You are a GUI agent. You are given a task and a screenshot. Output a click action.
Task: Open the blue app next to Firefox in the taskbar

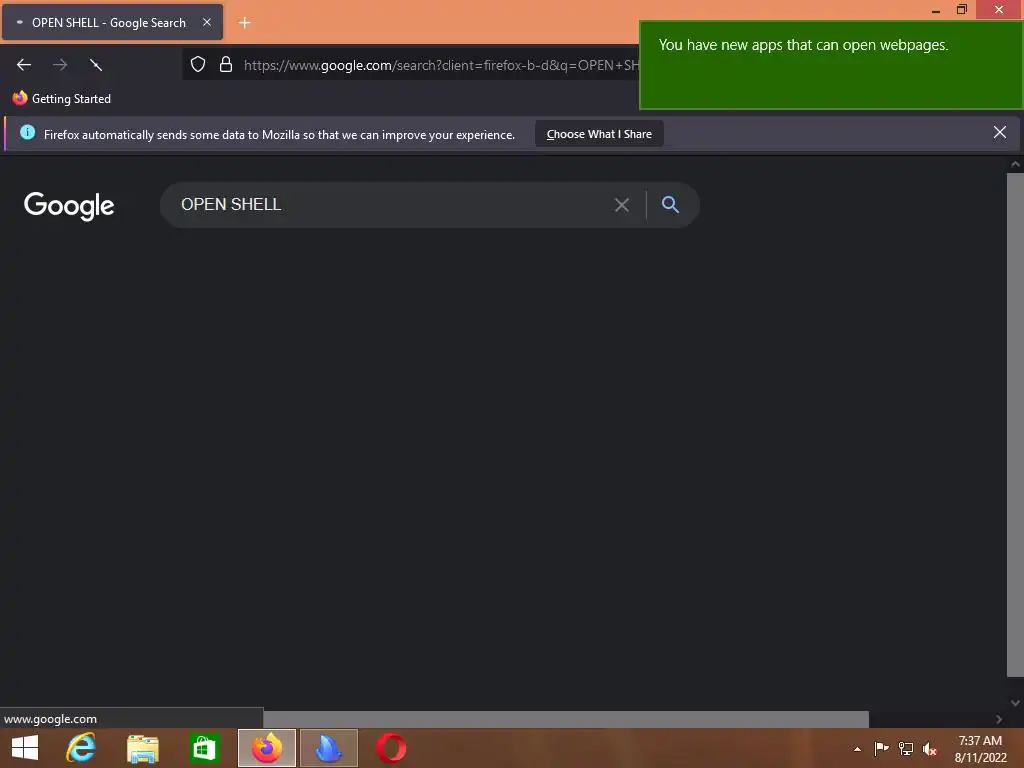coord(328,748)
